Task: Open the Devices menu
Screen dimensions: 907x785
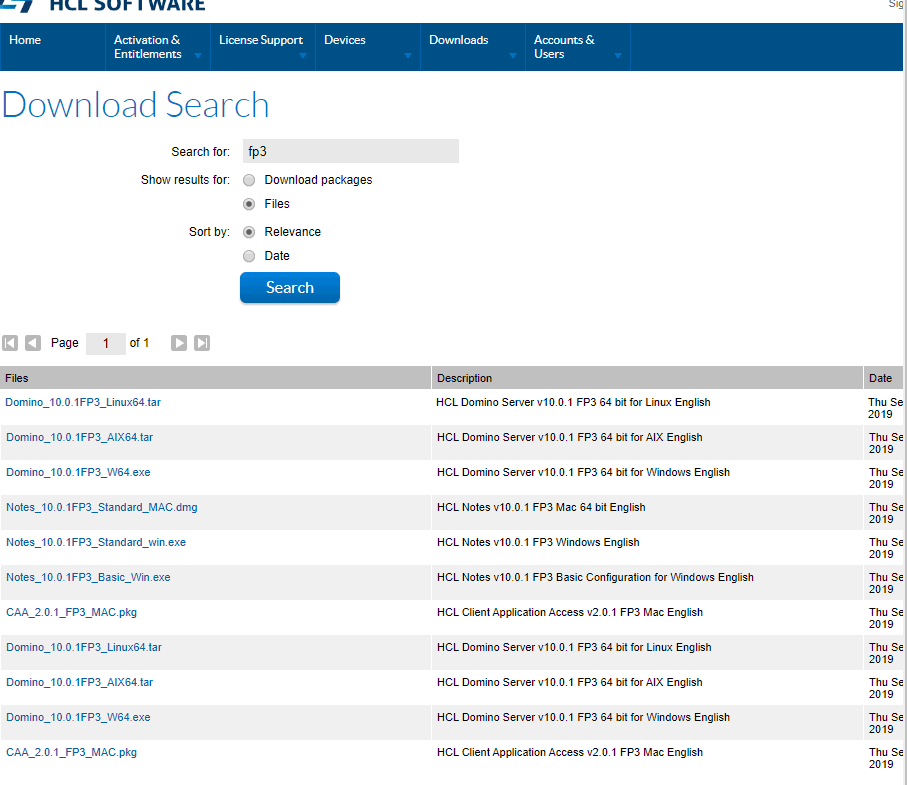Action: pos(368,47)
